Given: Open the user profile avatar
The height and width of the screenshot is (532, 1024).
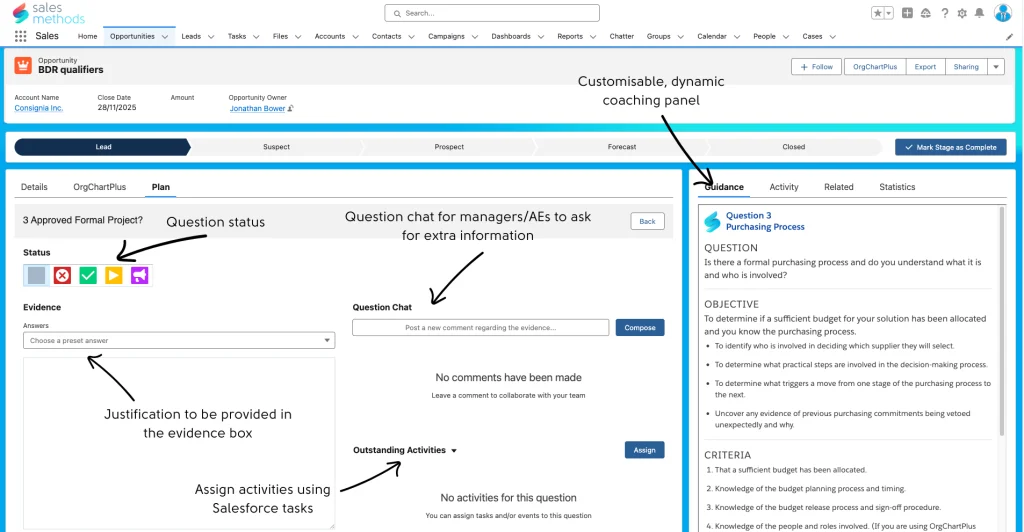Looking at the screenshot, I should [x=1002, y=13].
